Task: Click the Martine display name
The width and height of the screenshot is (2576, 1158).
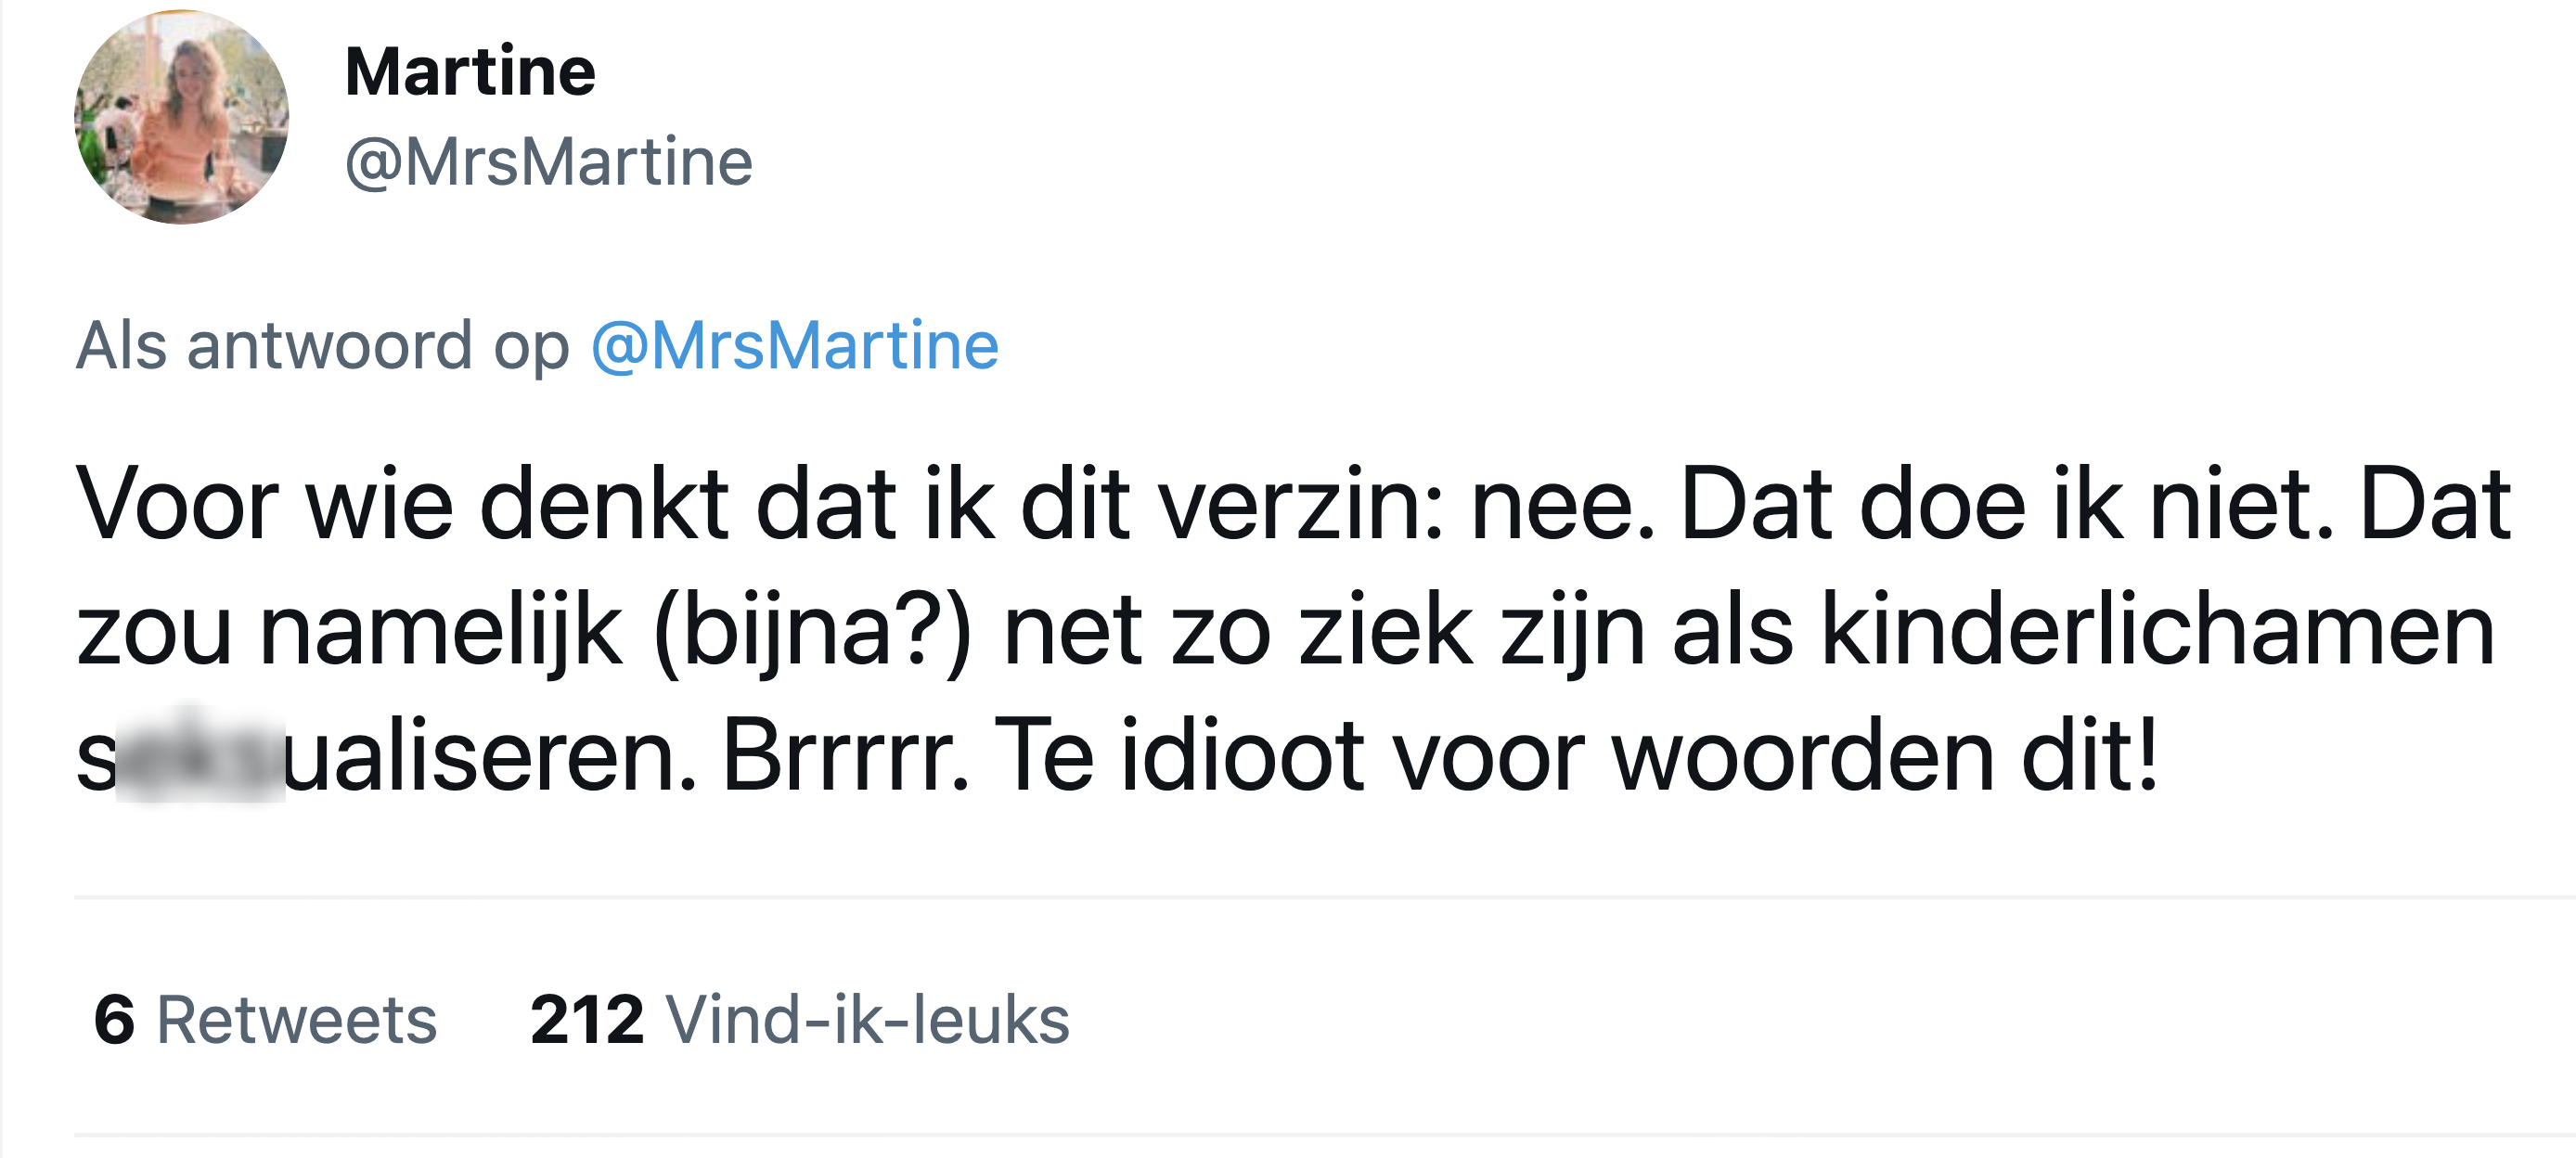Action: click(x=468, y=70)
